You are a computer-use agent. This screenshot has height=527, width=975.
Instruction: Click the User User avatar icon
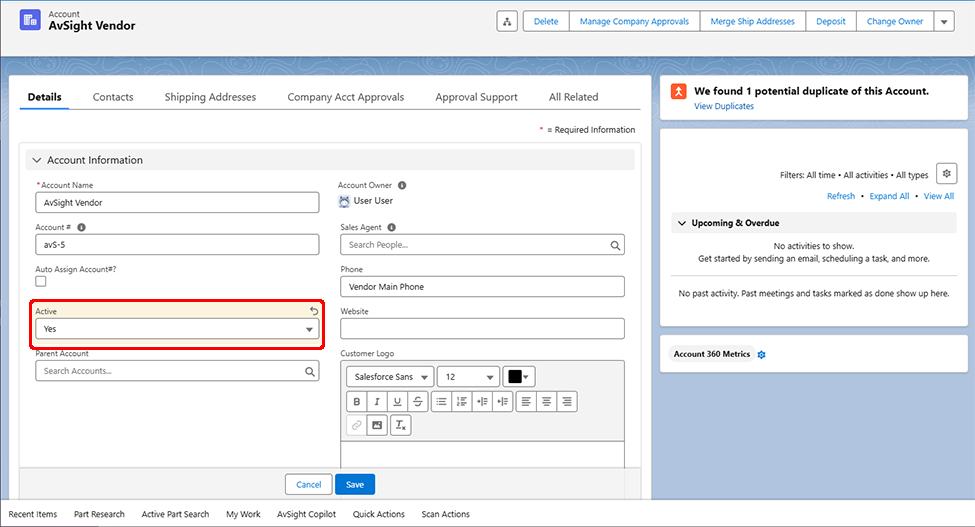point(344,201)
